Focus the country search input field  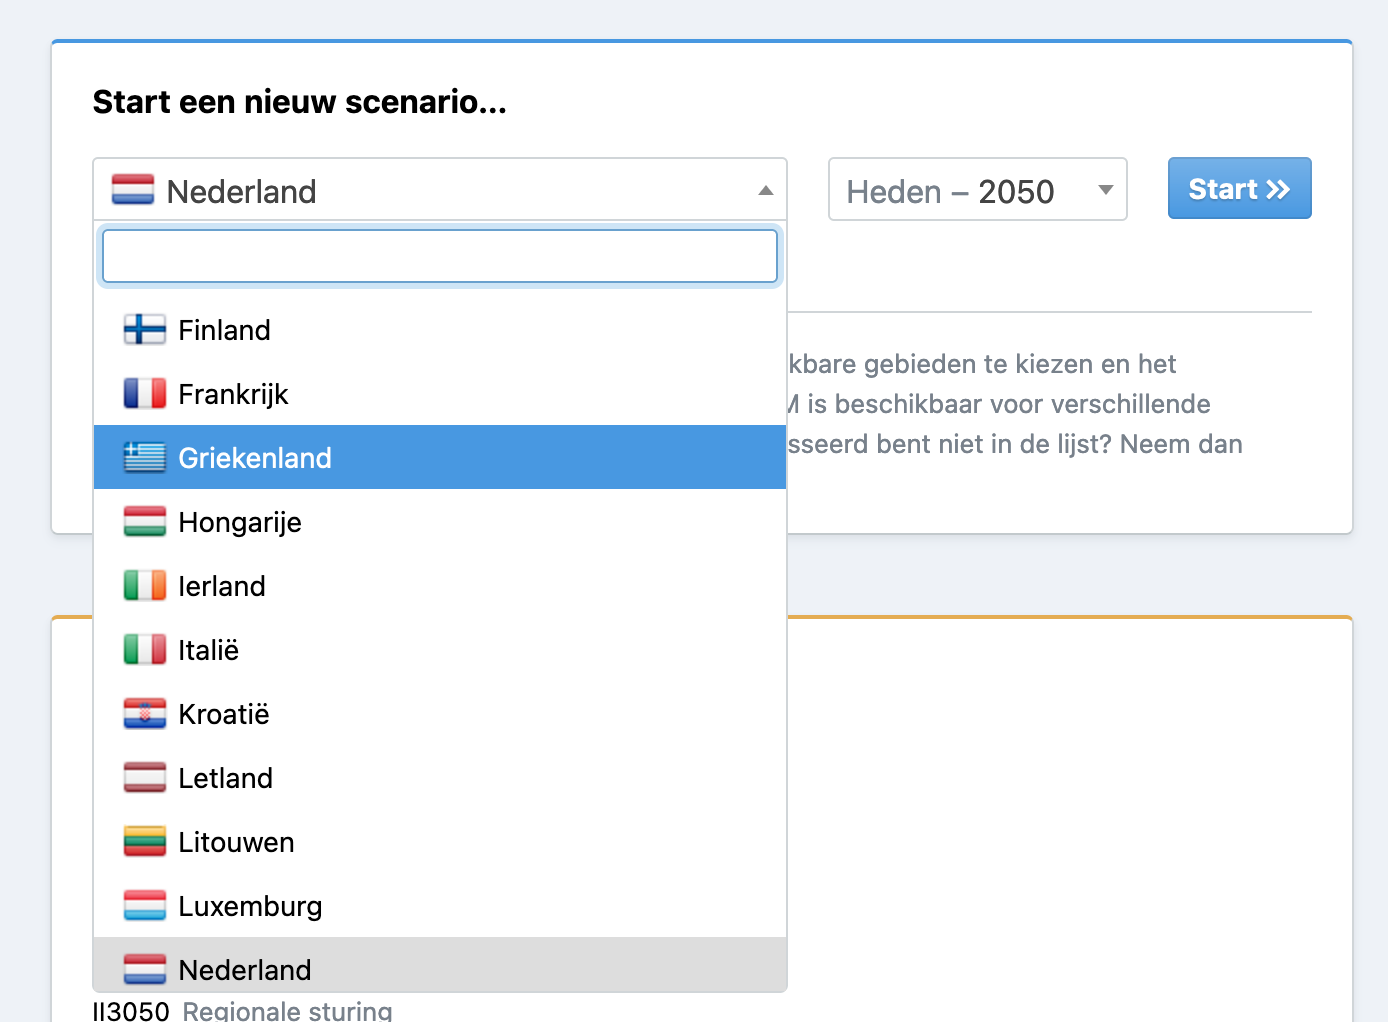pos(440,256)
